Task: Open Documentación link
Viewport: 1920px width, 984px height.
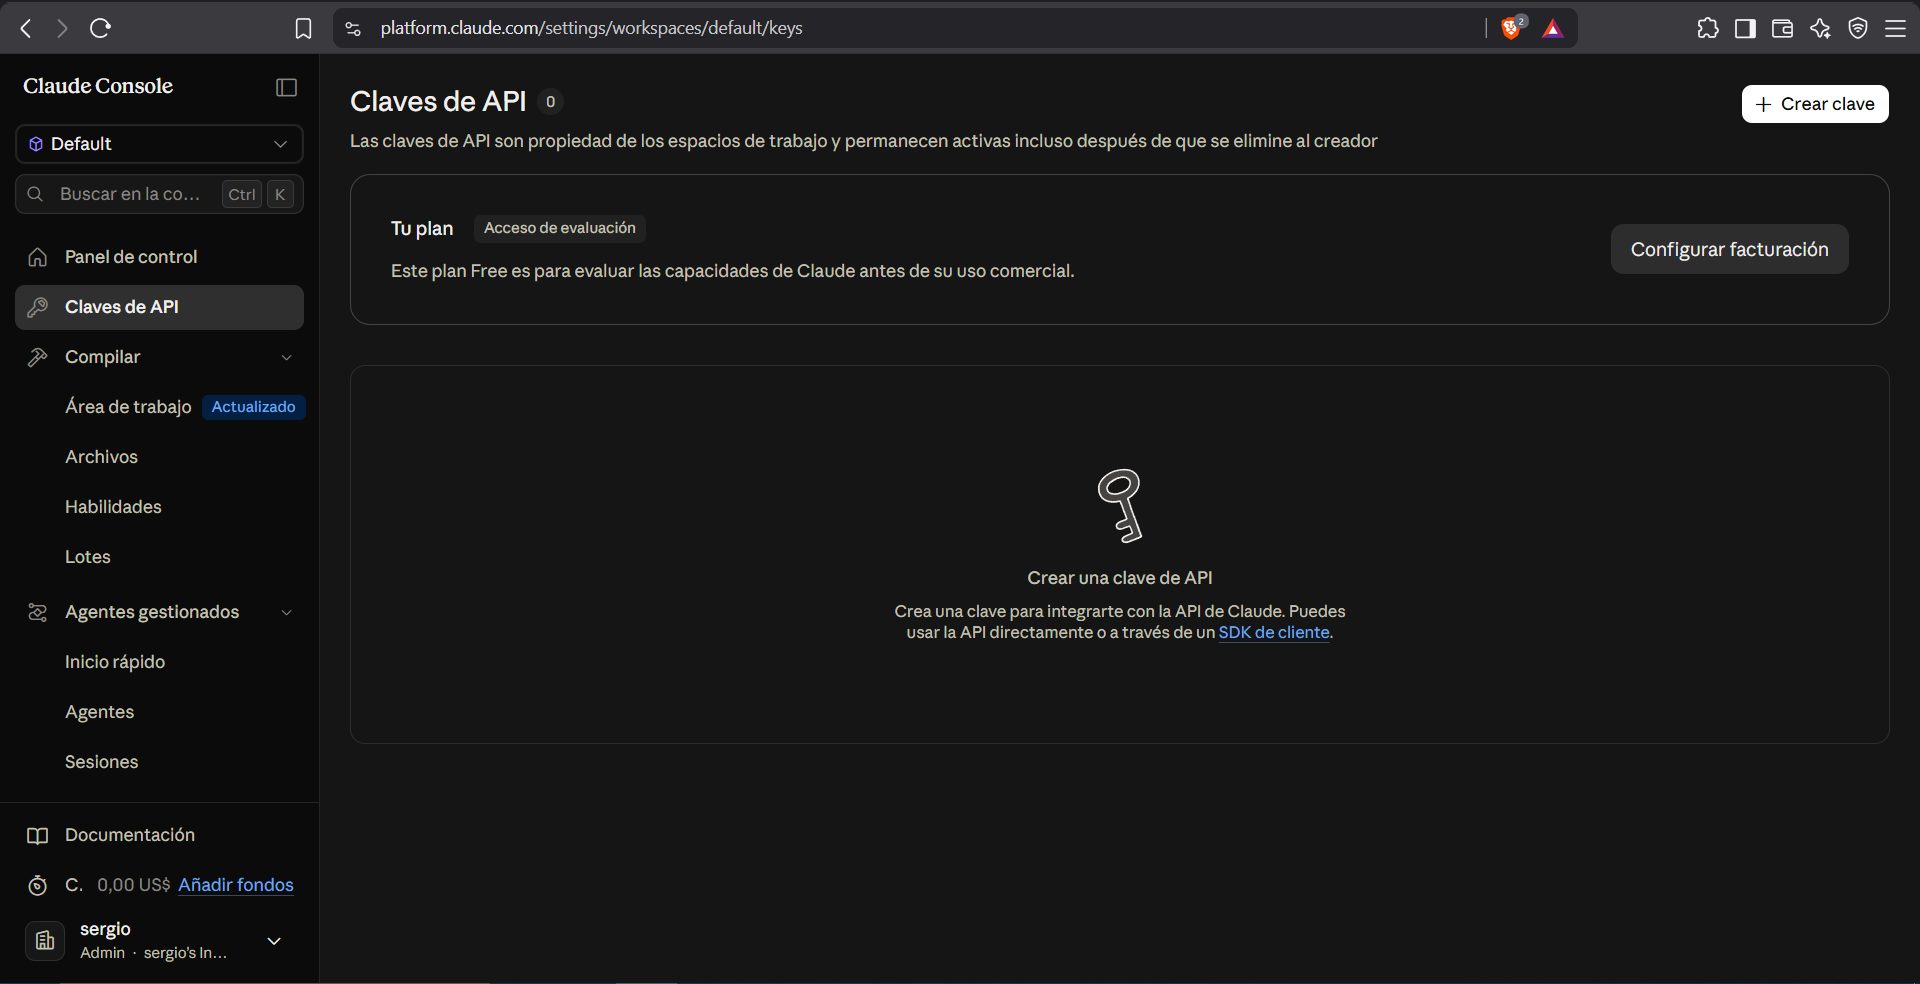Action: pos(130,835)
